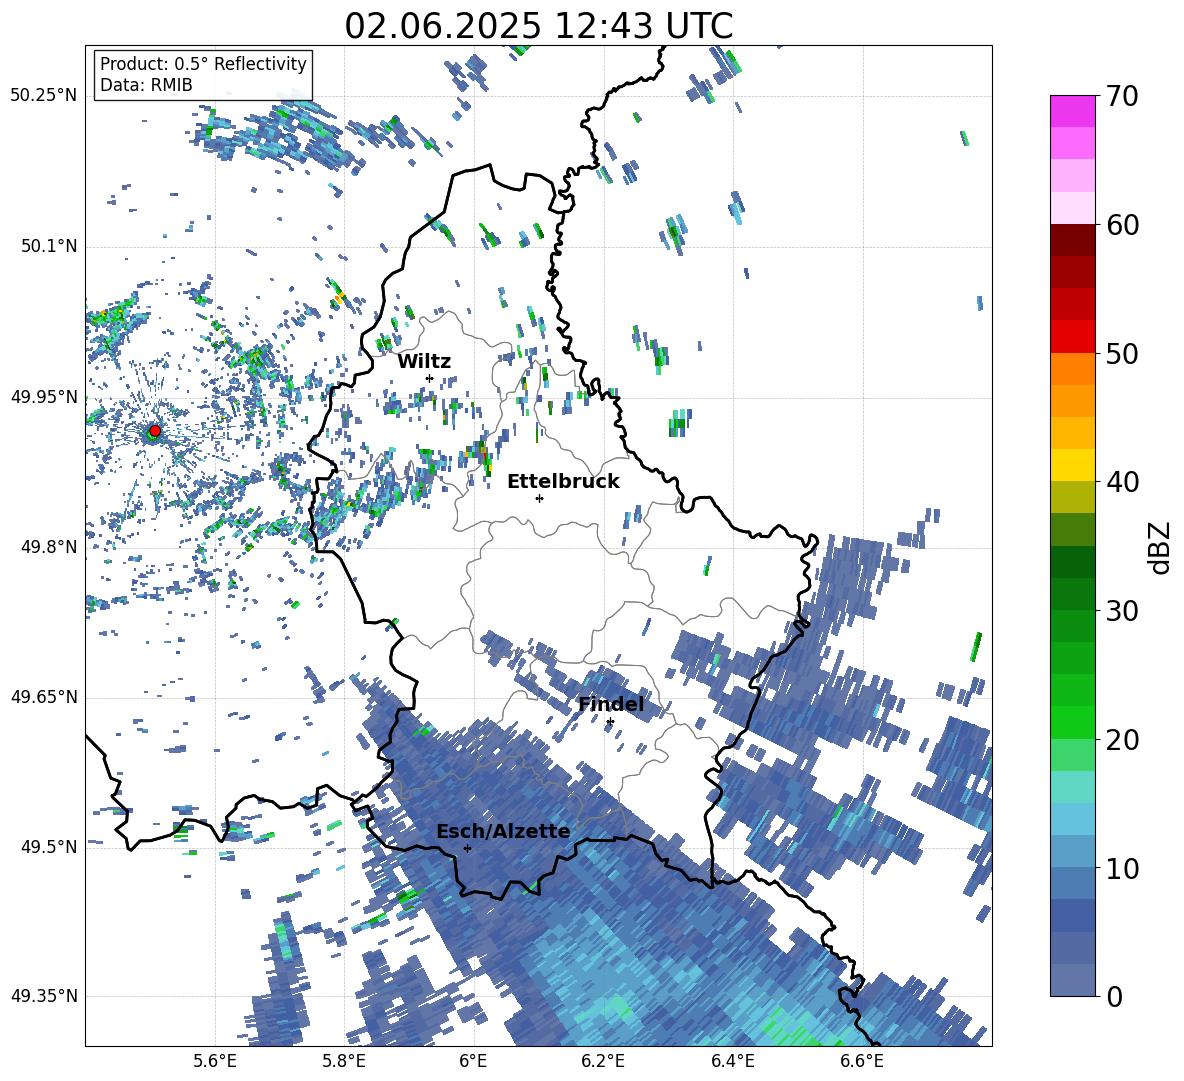The height and width of the screenshot is (1081, 1184).
Task: Pick the orange swatch below 50 dBZ
Action: tap(1072, 369)
